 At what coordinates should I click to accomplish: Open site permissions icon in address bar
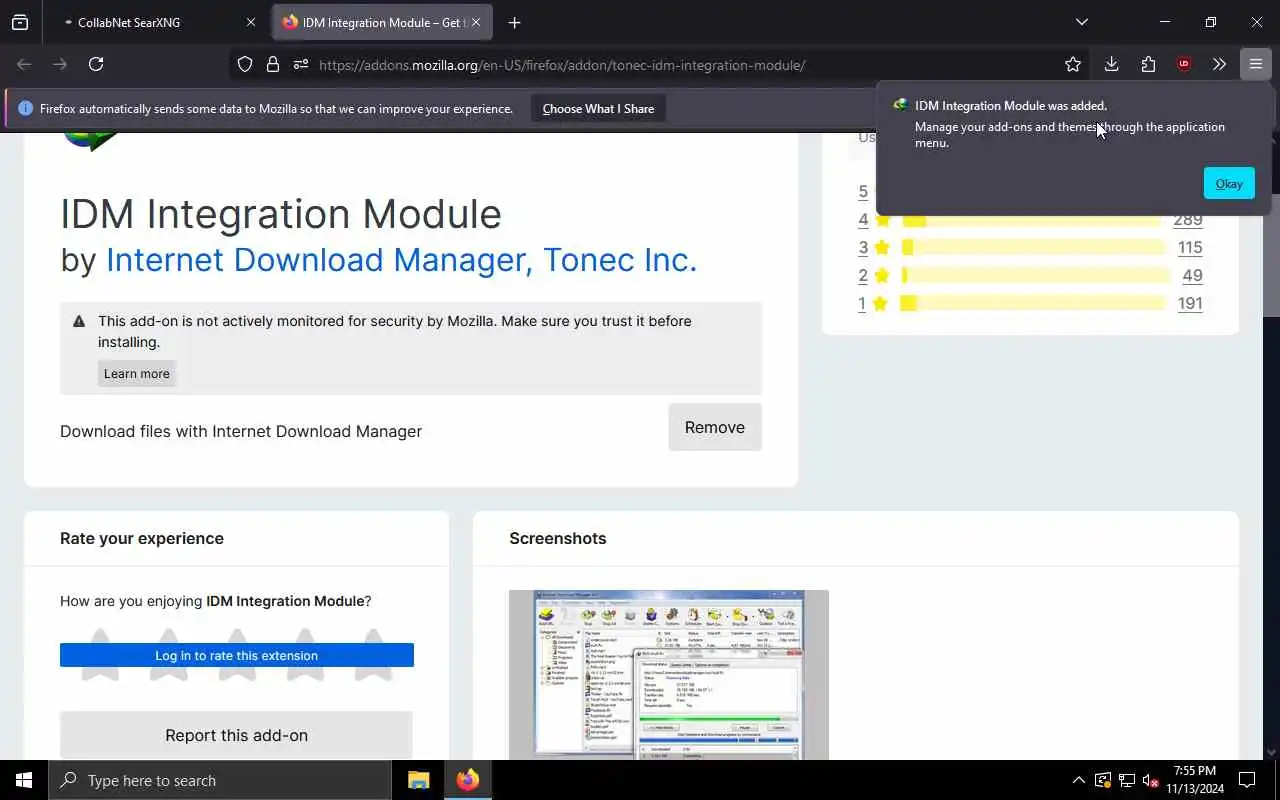coord(301,64)
